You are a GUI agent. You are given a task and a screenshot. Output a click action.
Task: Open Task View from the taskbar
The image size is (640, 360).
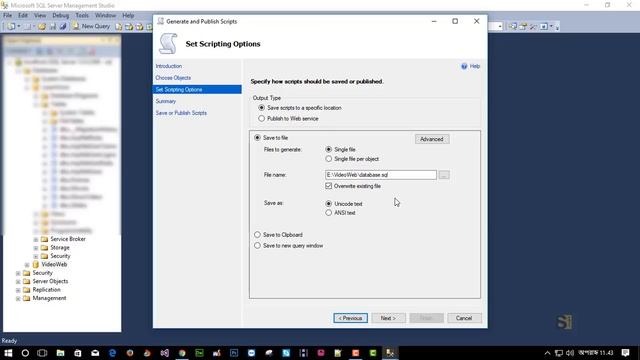[x=42, y=353]
